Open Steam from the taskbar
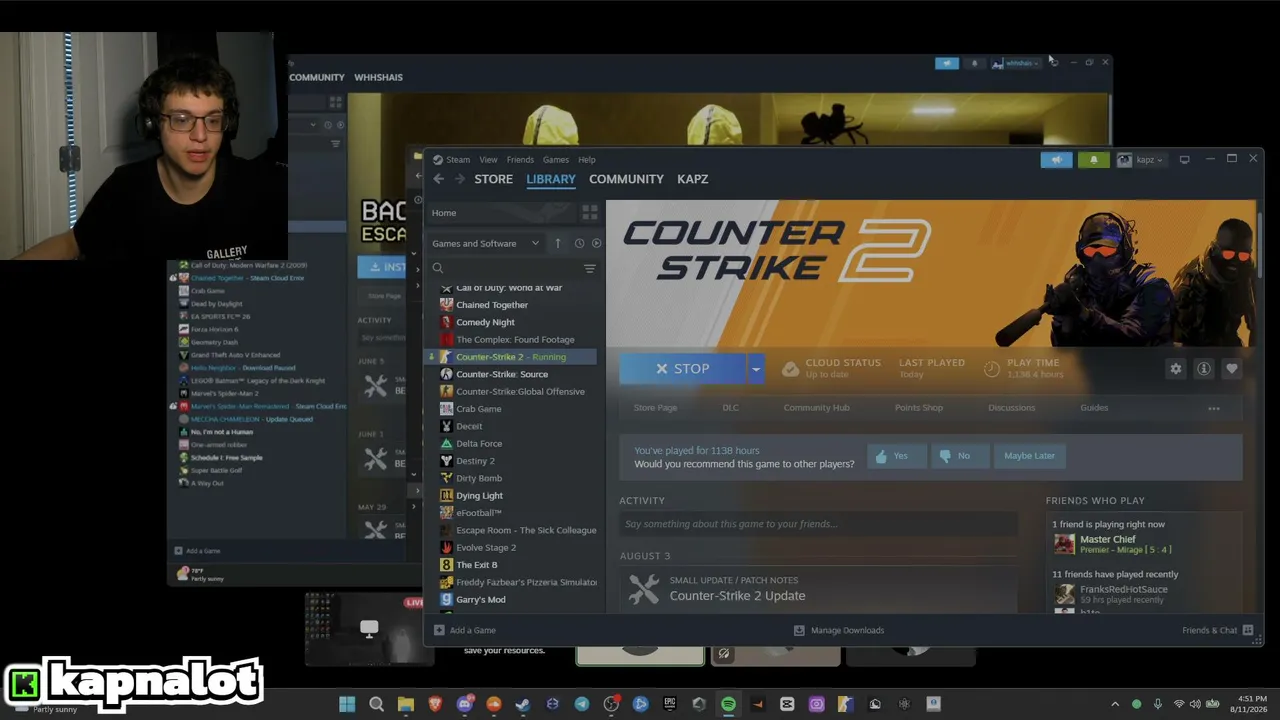The image size is (1280, 720). [523, 704]
